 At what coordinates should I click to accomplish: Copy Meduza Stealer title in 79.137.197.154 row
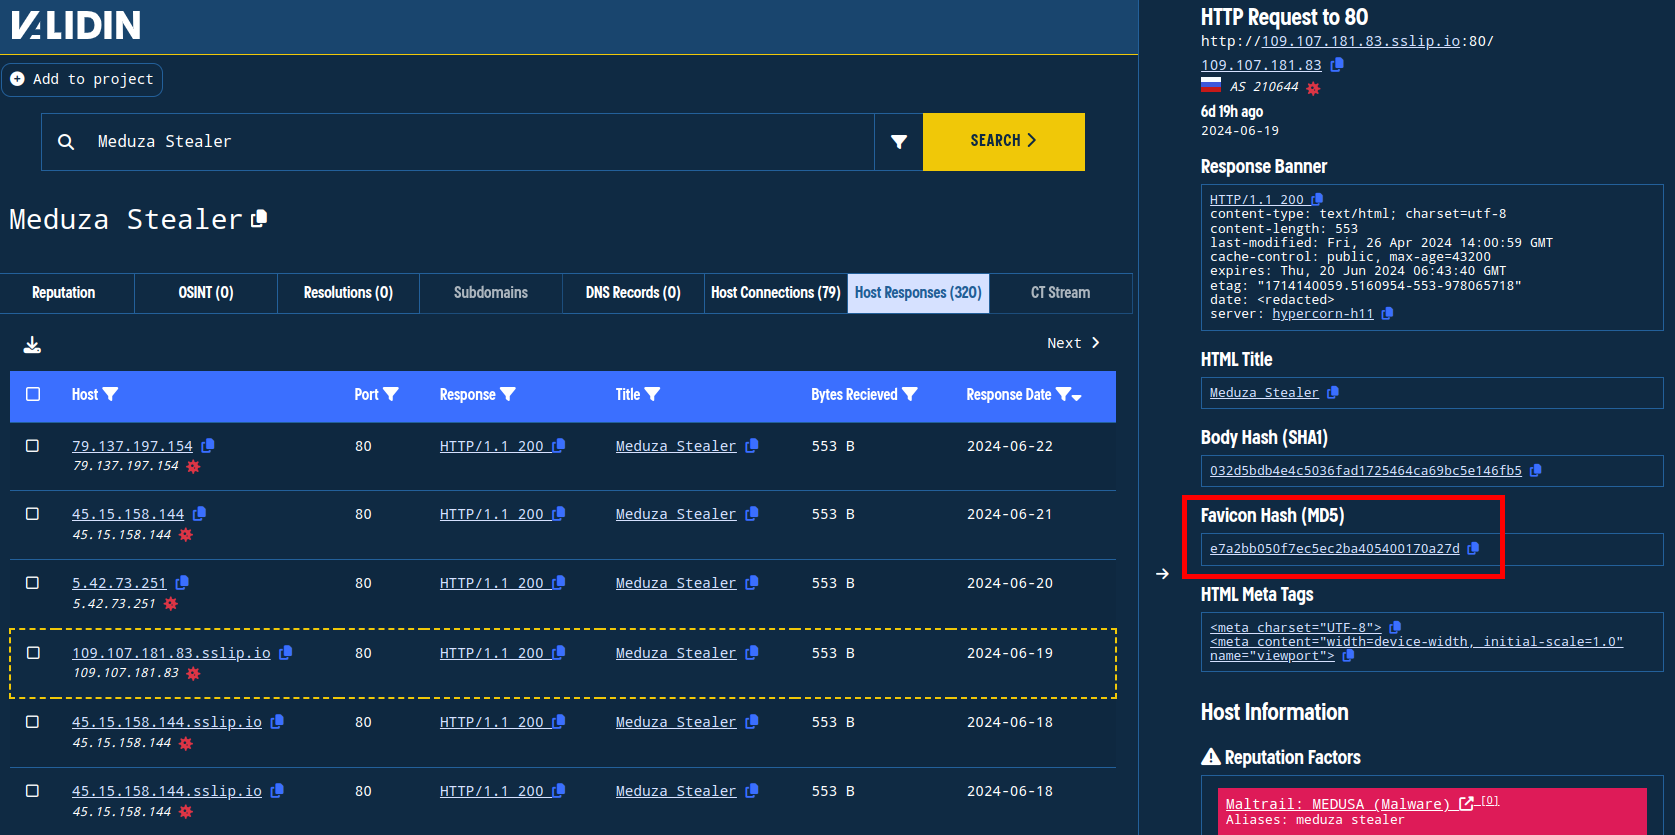752,446
